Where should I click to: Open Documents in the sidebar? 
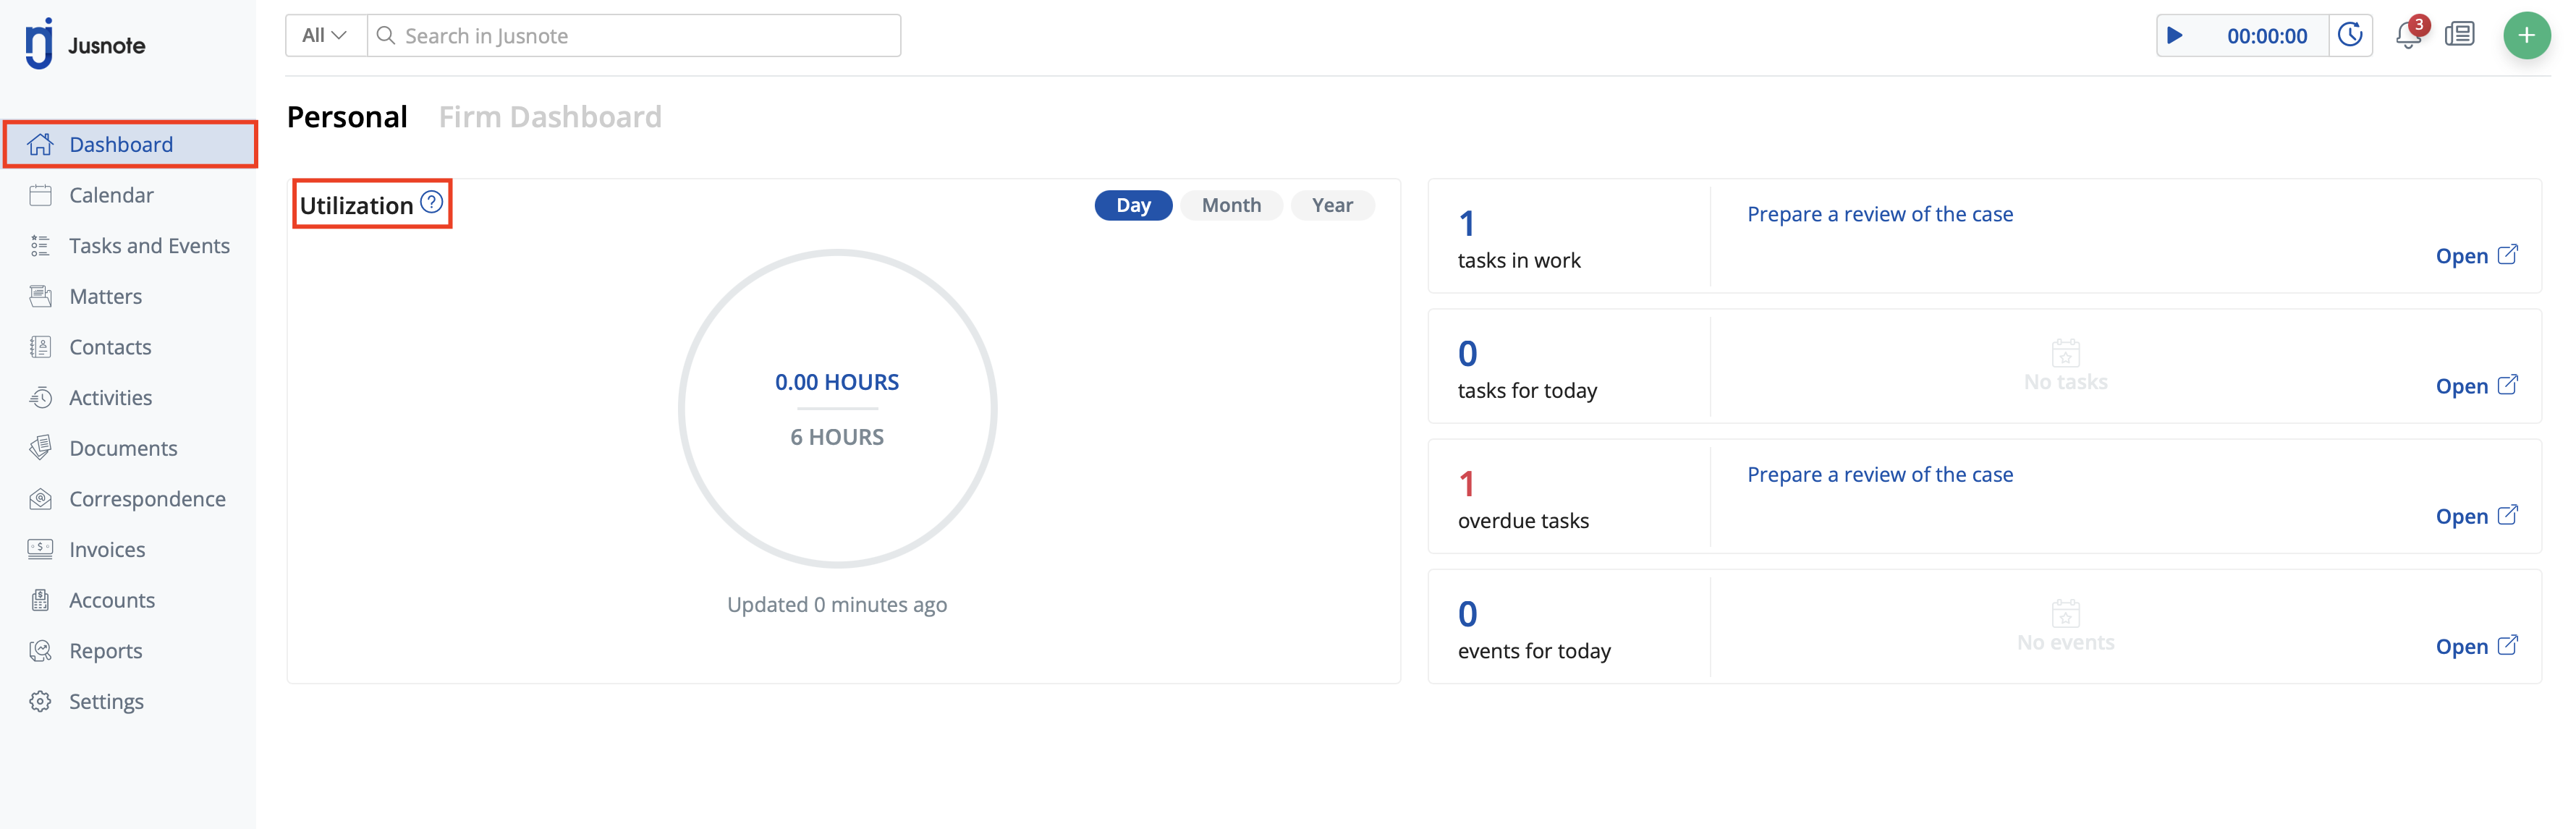129,448
